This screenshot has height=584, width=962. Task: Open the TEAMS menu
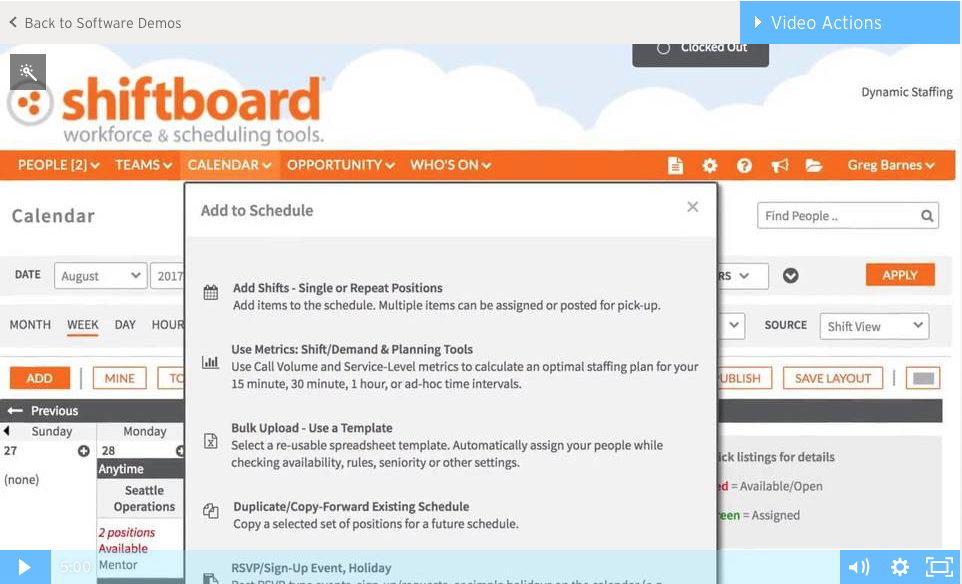(x=144, y=165)
